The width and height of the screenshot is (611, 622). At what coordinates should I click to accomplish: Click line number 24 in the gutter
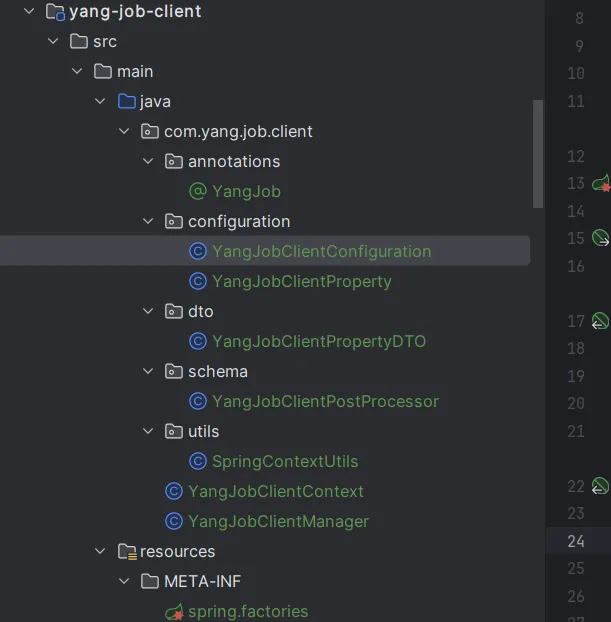[x=575, y=541]
